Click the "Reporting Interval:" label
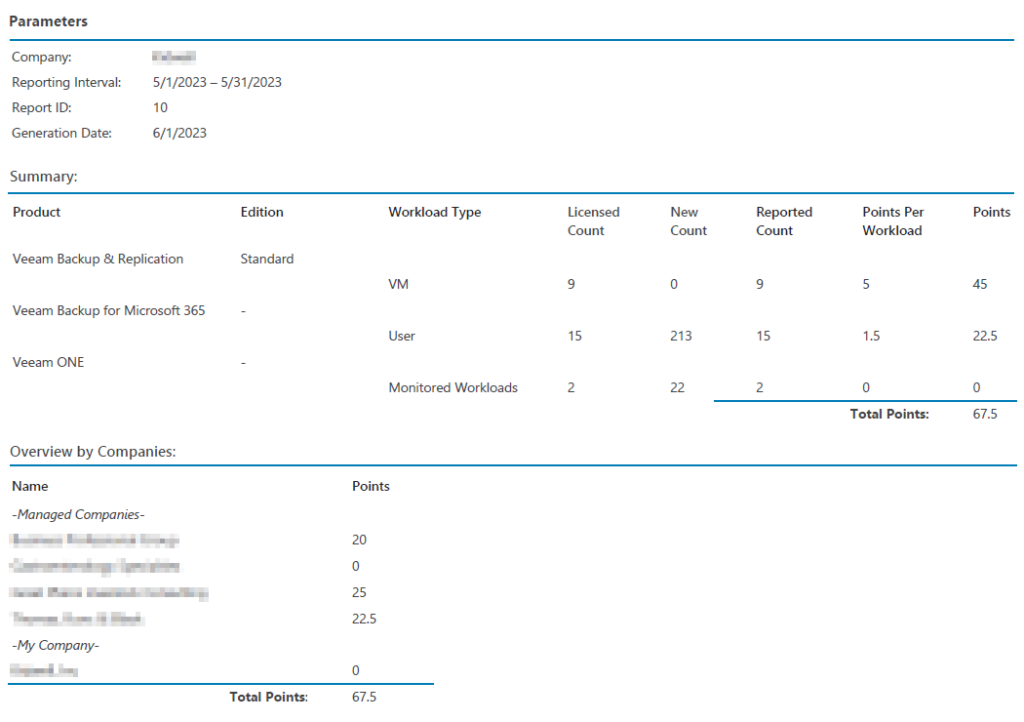 point(67,82)
